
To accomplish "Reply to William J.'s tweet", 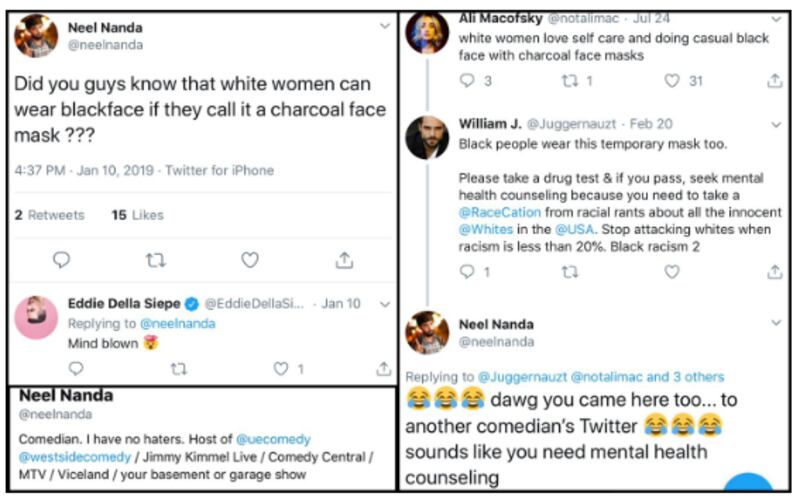I will pyautogui.click(x=468, y=272).
